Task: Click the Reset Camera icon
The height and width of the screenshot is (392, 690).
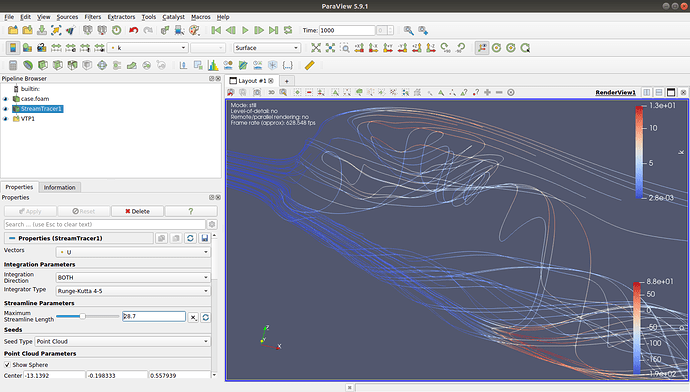Action: click(316, 48)
